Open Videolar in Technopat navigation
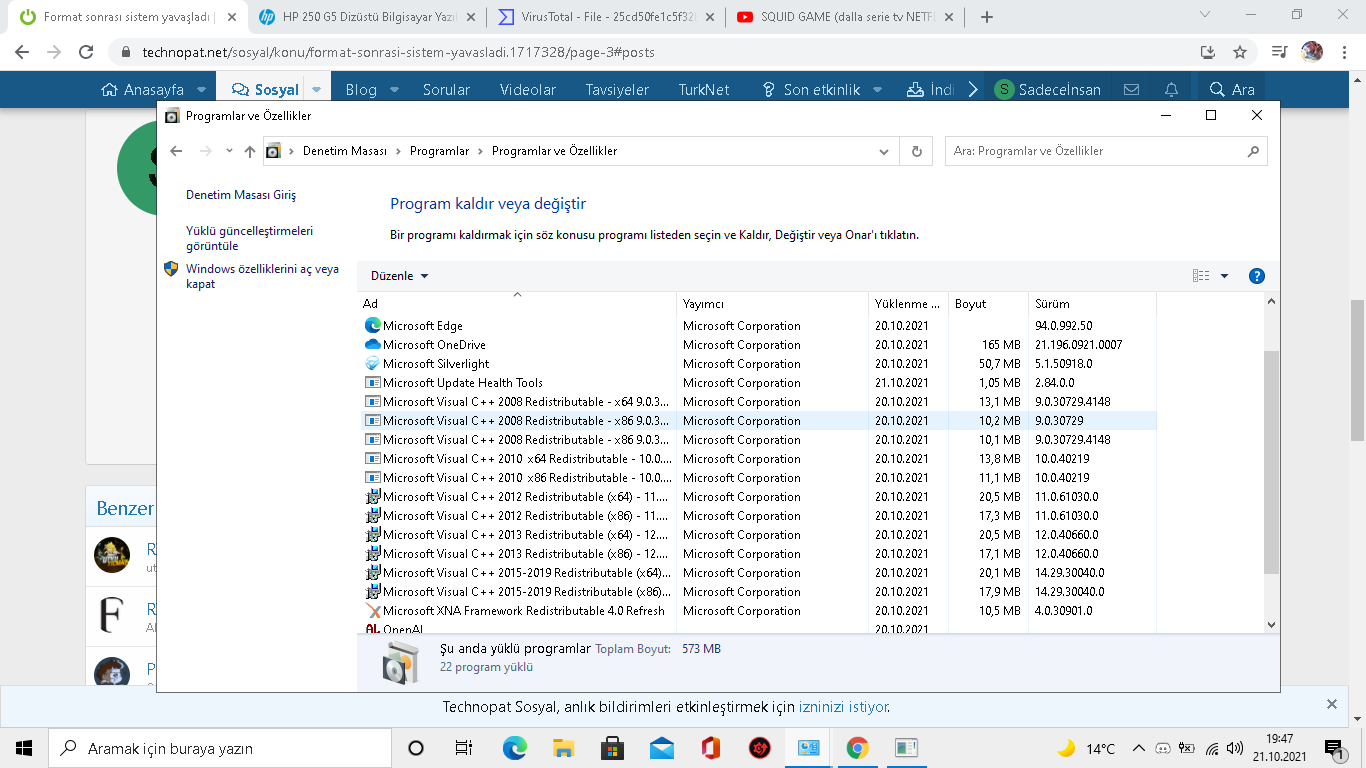This screenshot has height=768, width=1366. 528,90
